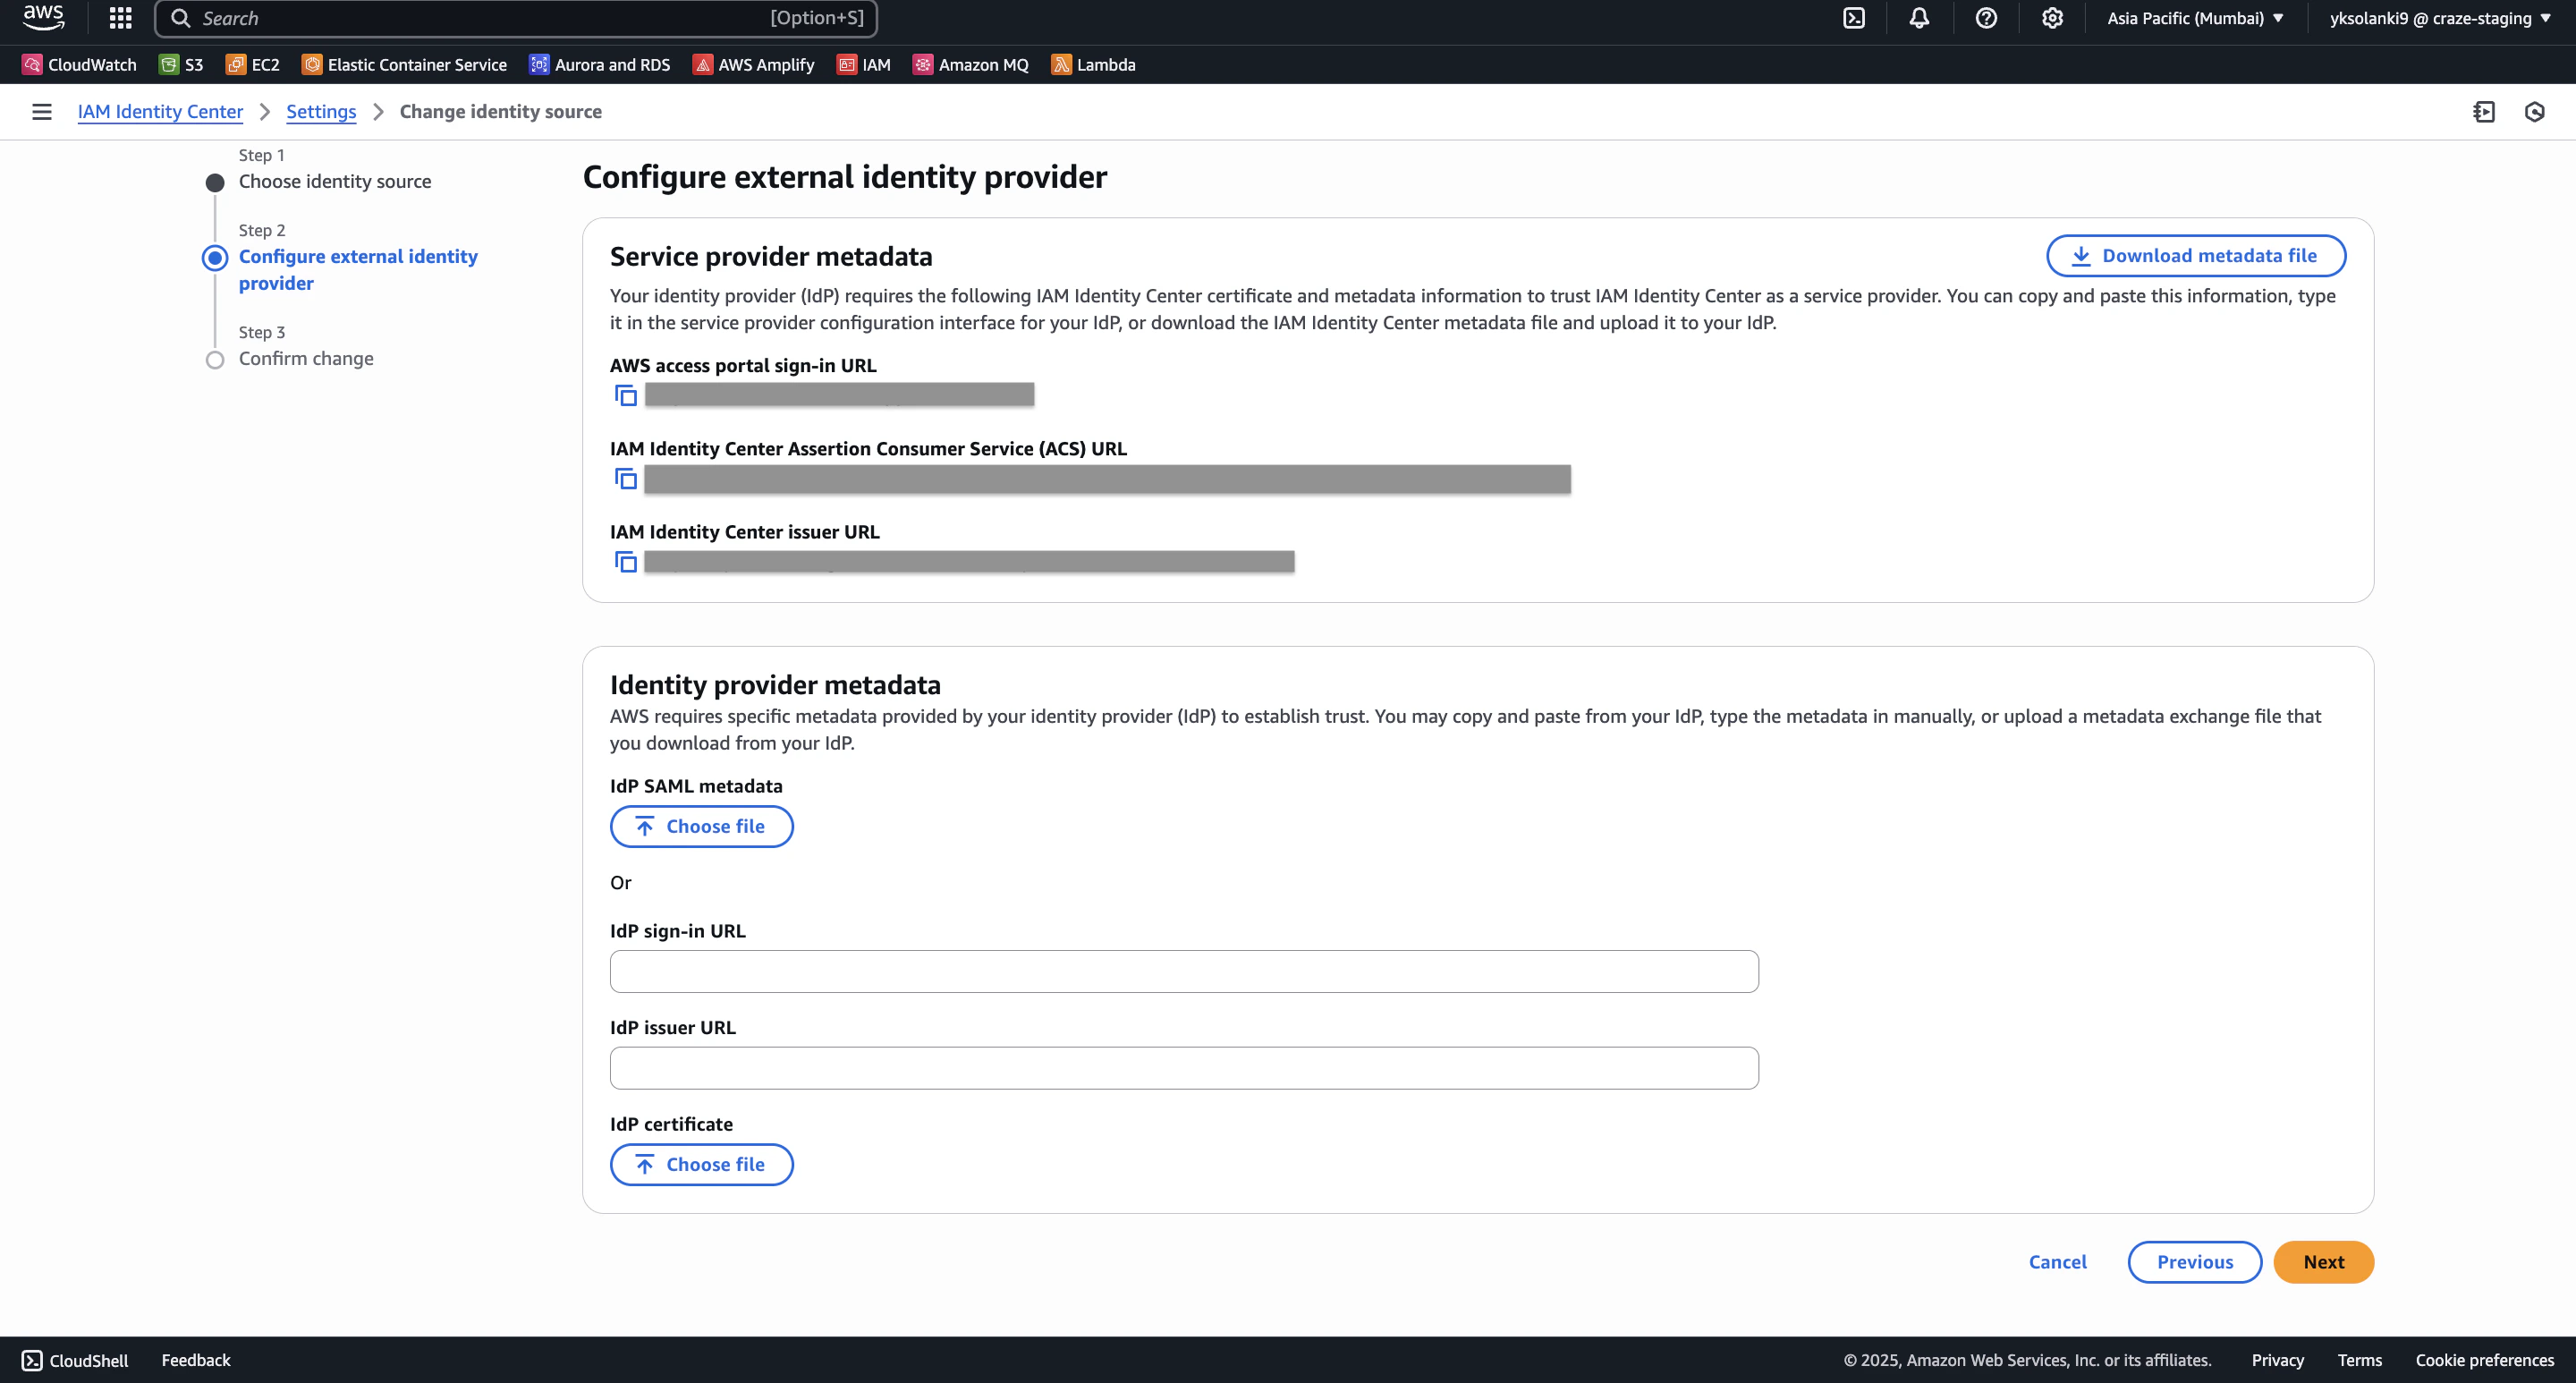Choose file for IdP SAML metadata

(701, 826)
